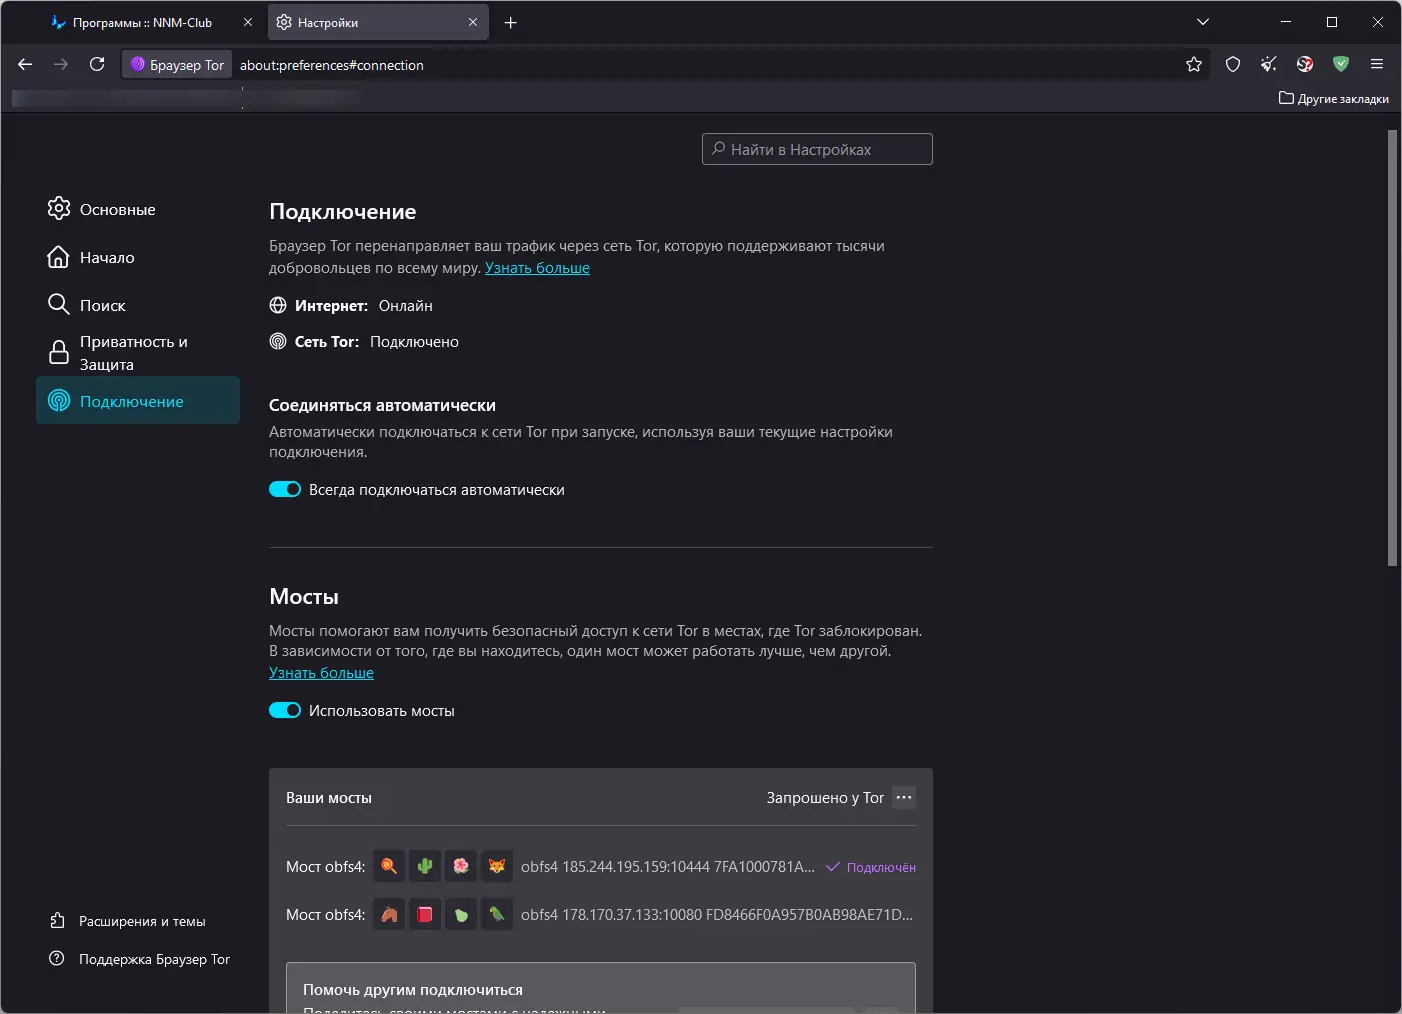Click Узнать больше link under Мосты
The width and height of the screenshot is (1402, 1014).
coord(321,673)
